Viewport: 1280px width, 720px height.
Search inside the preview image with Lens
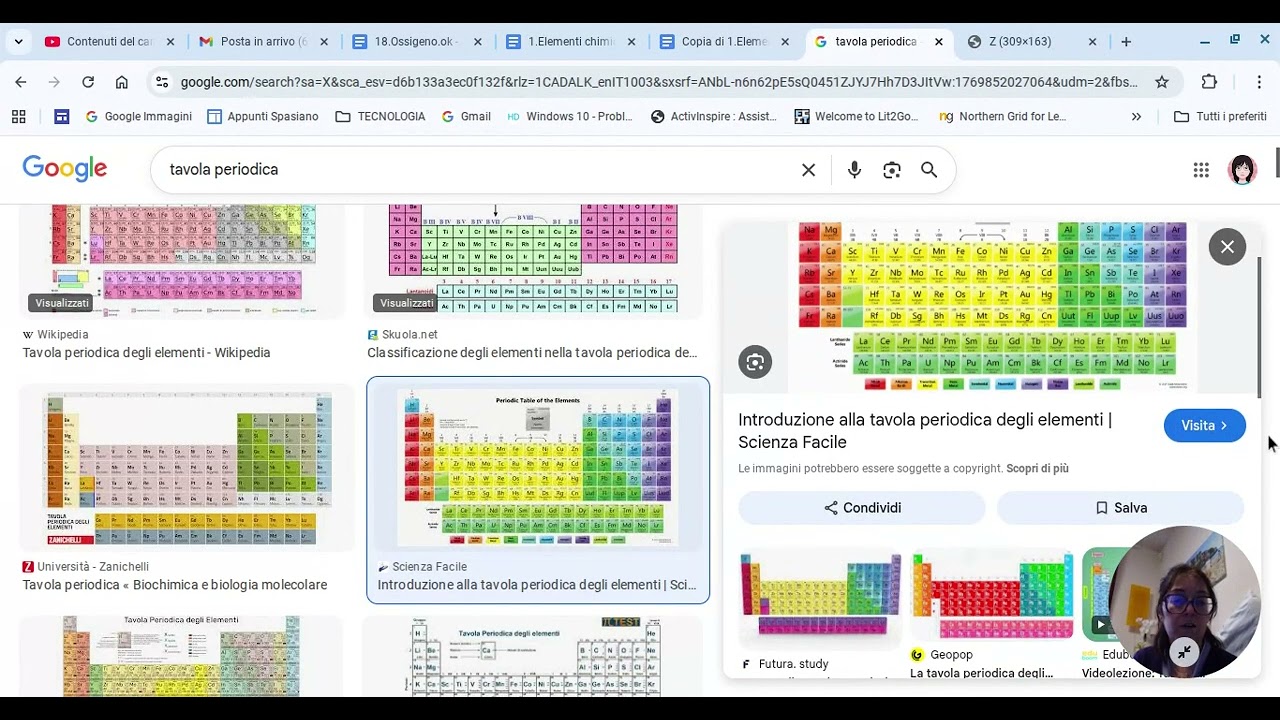(x=755, y=362)
